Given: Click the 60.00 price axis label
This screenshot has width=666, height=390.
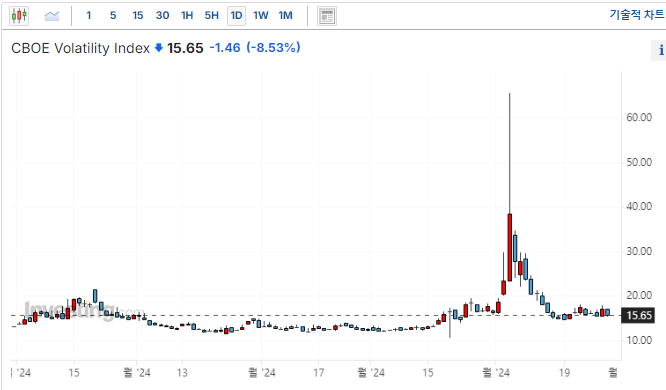Looking at the screenshot, I should click(x=639, y=117).
